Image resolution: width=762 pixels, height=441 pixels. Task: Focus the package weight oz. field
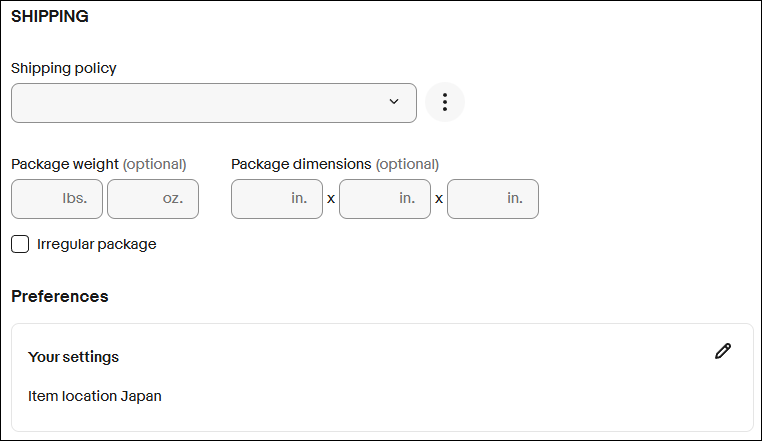point(153,199)
